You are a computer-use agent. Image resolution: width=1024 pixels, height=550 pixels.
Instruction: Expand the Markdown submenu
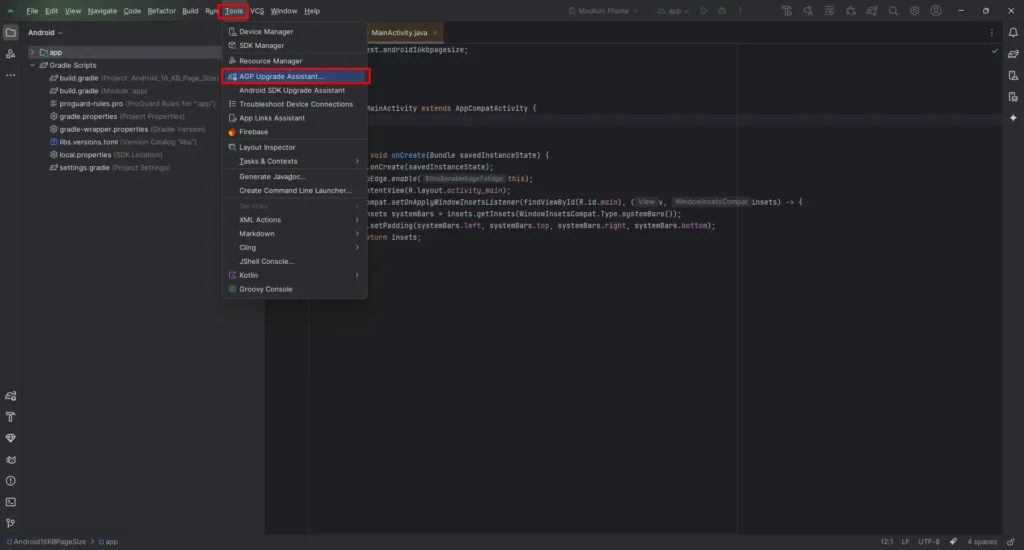click(295, 234)
